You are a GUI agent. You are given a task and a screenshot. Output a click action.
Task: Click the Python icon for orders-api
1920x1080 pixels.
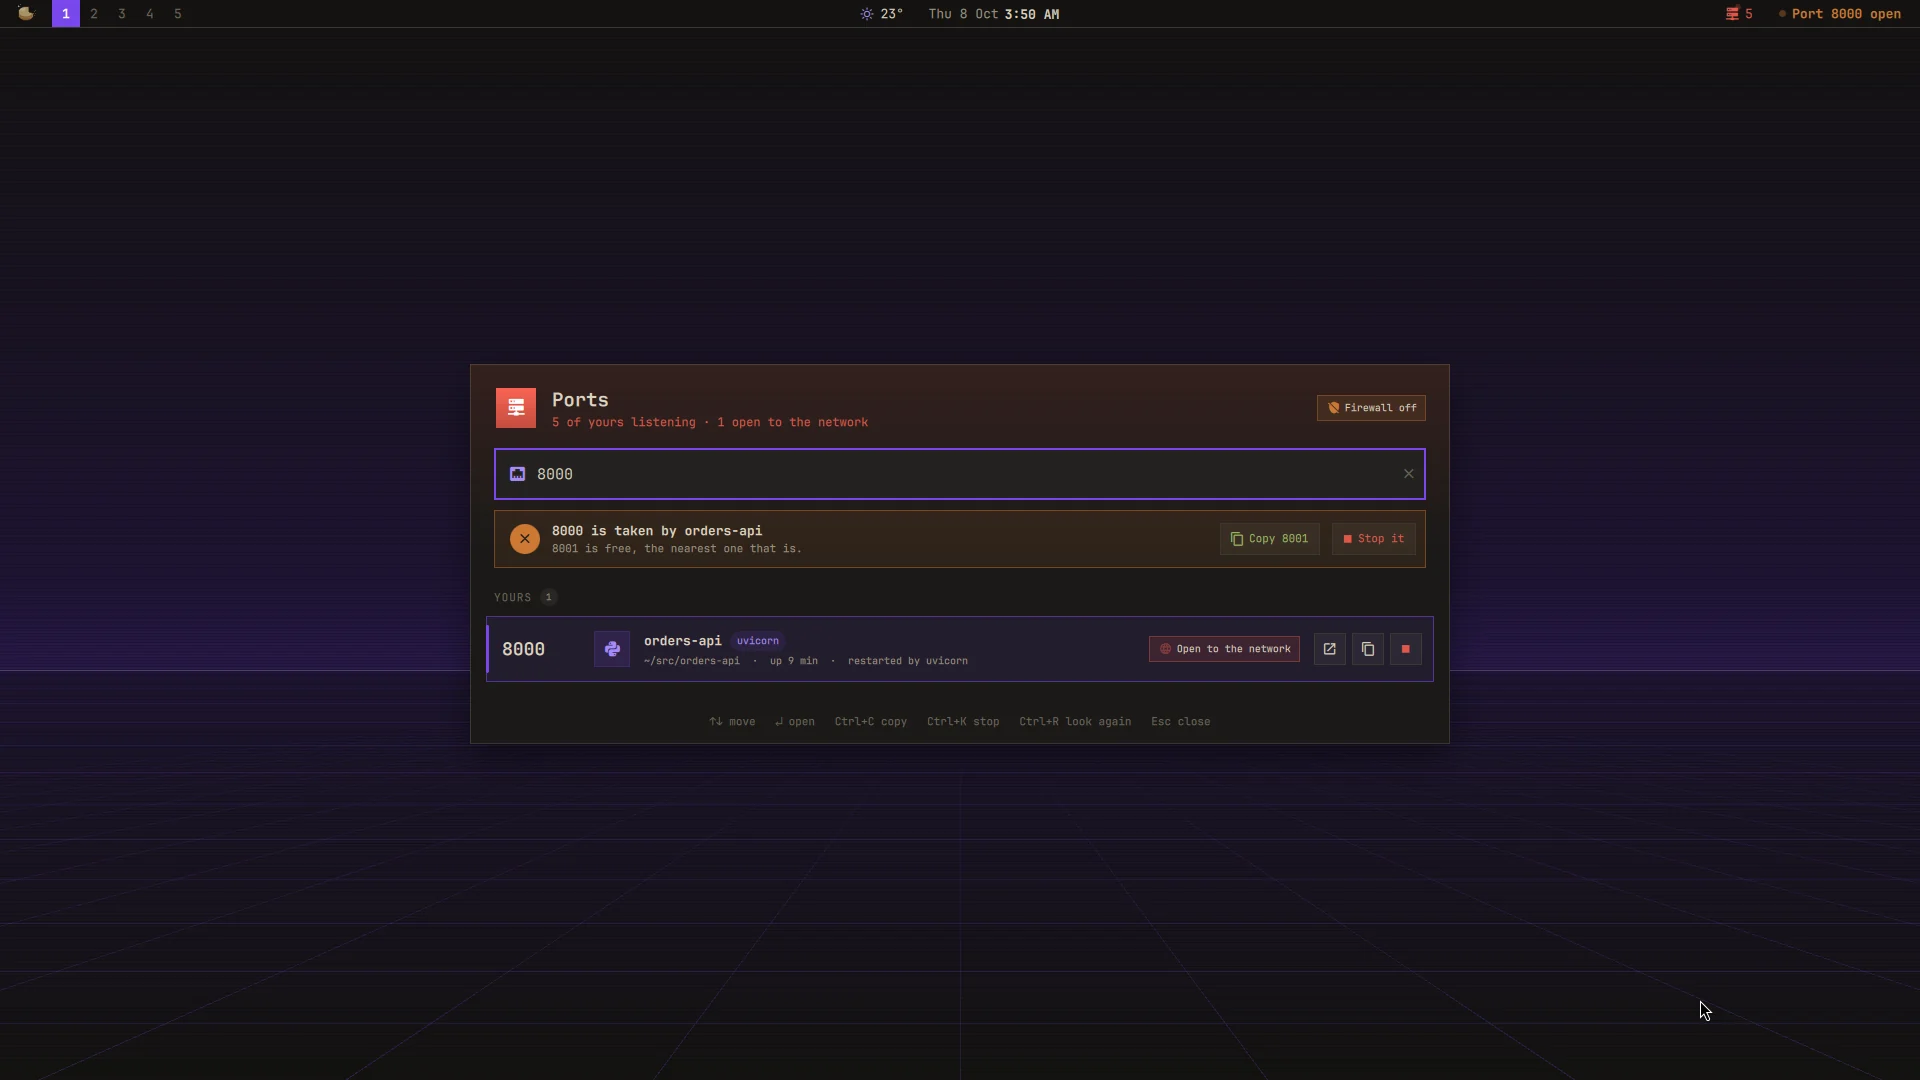(x=612, y=649)
